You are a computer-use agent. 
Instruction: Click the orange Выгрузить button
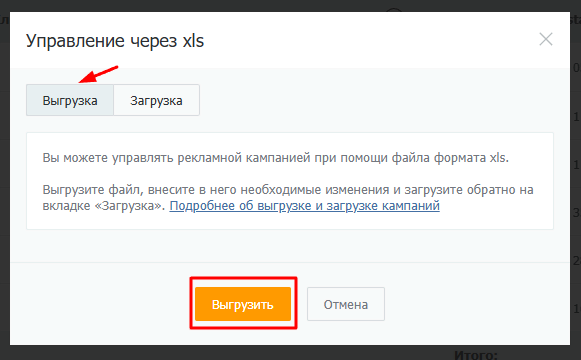point(243,304)
